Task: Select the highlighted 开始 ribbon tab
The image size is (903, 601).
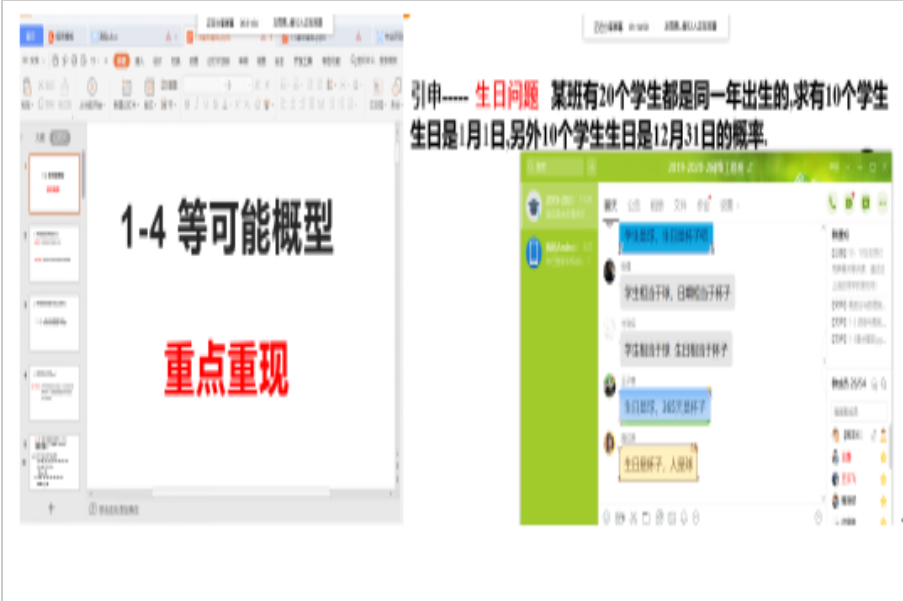Action: [121, 61]
